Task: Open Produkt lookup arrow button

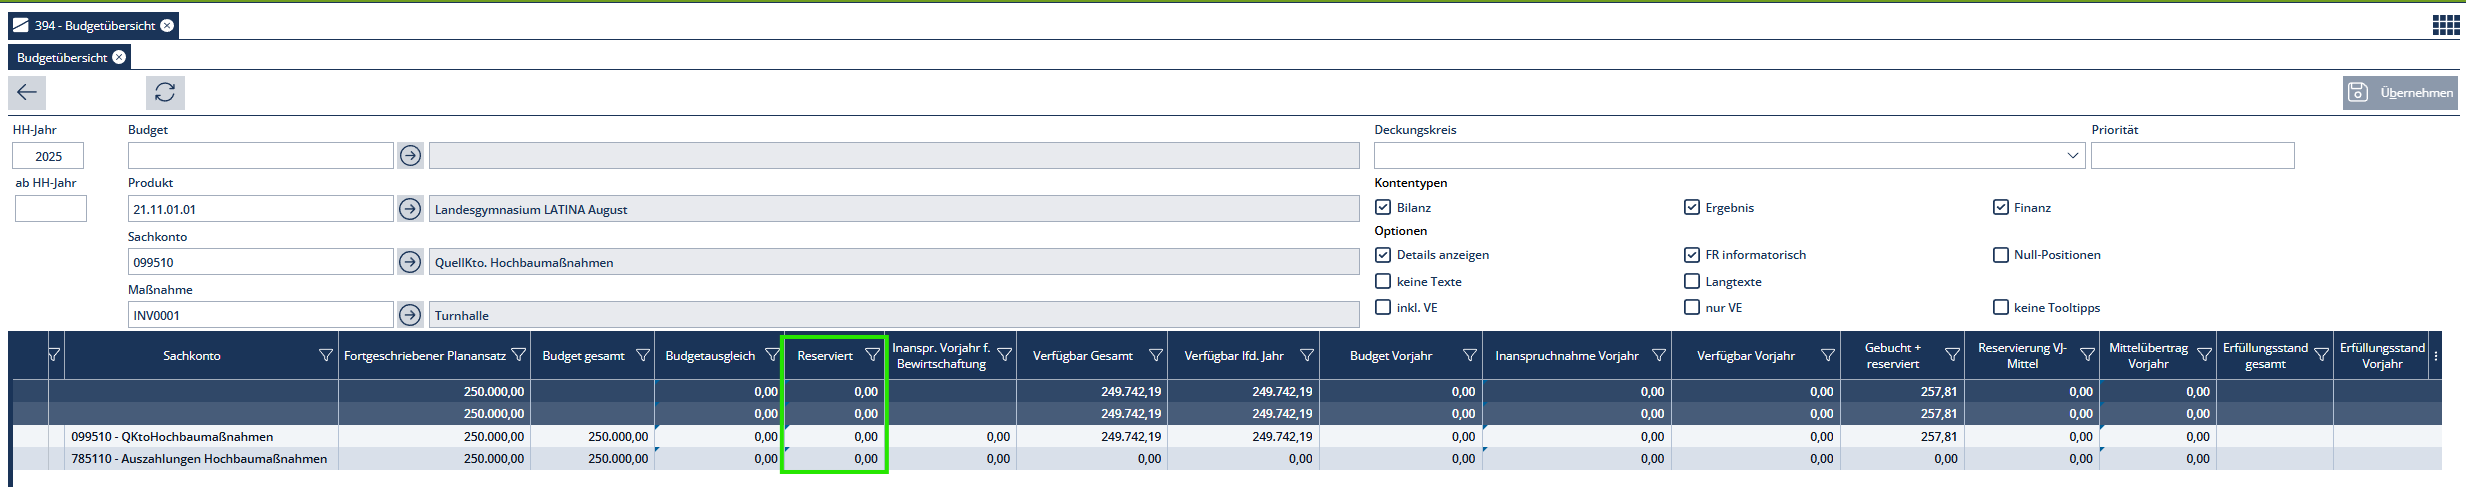Action: [x=410, y=209]
